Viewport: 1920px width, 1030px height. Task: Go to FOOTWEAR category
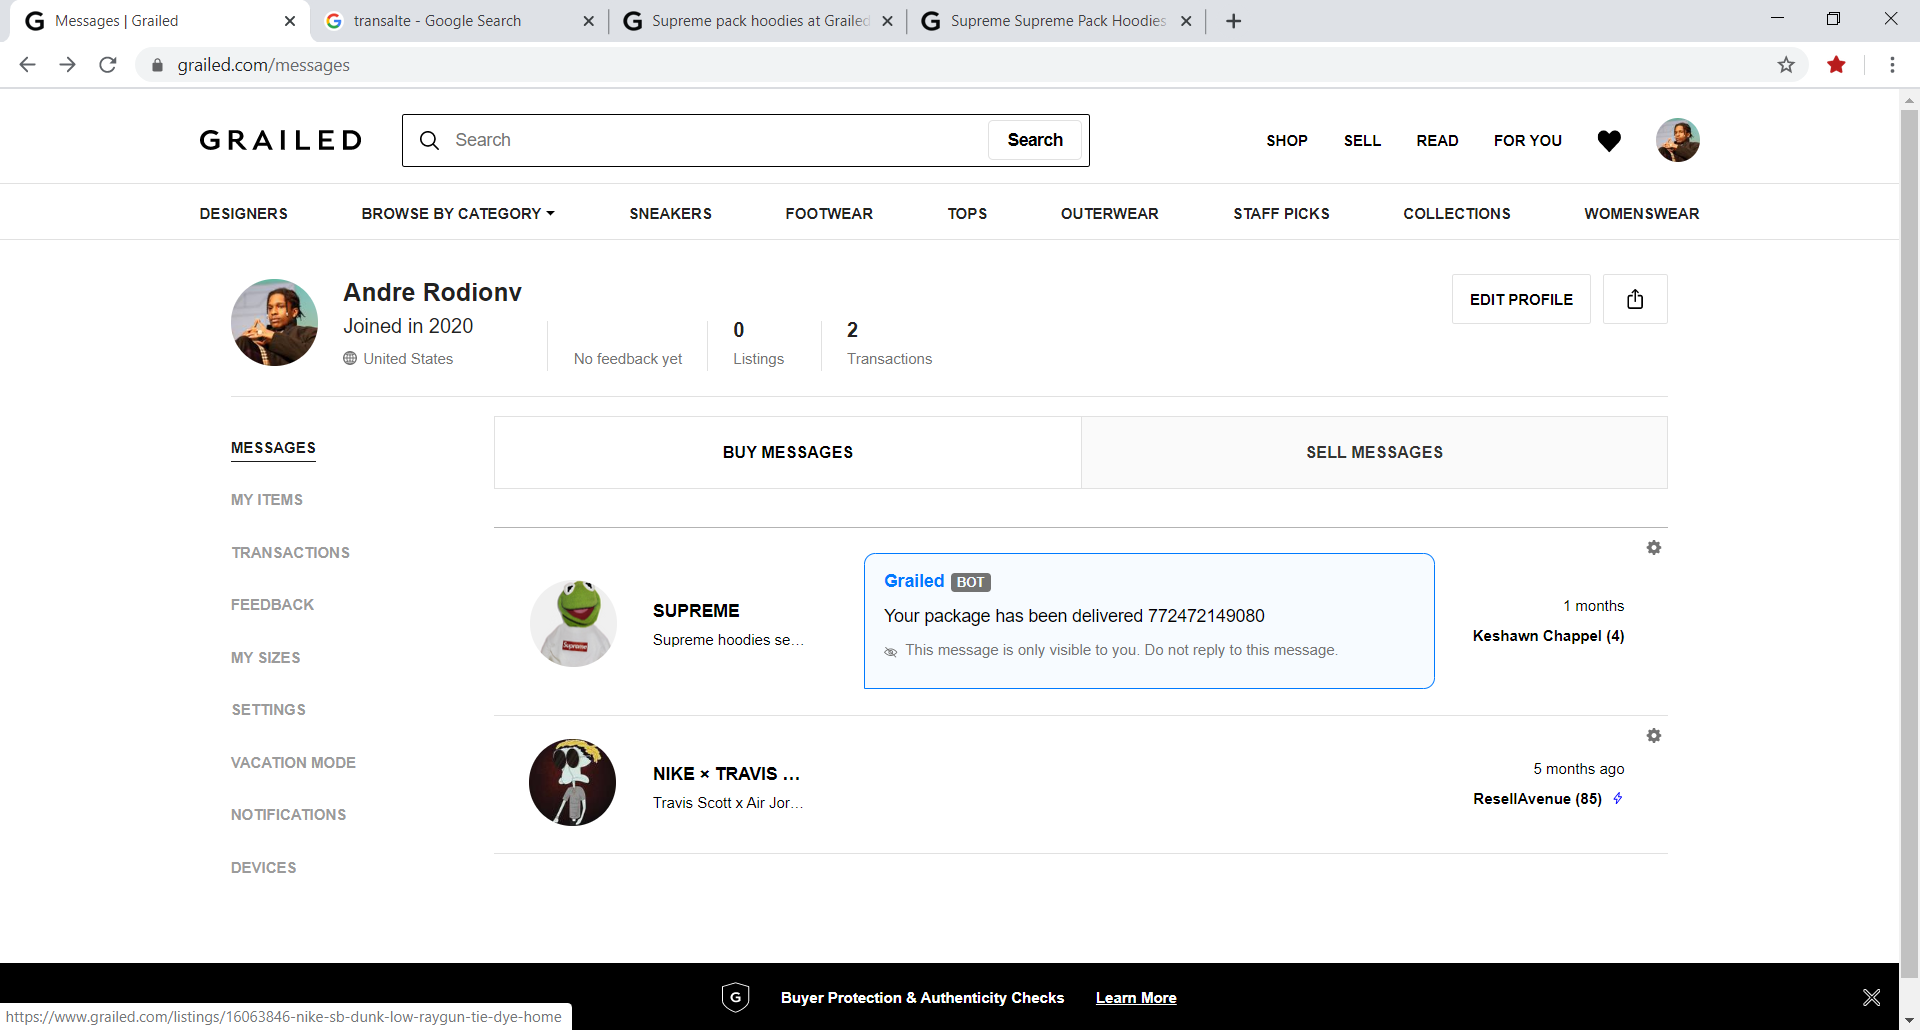click(829, 214)
